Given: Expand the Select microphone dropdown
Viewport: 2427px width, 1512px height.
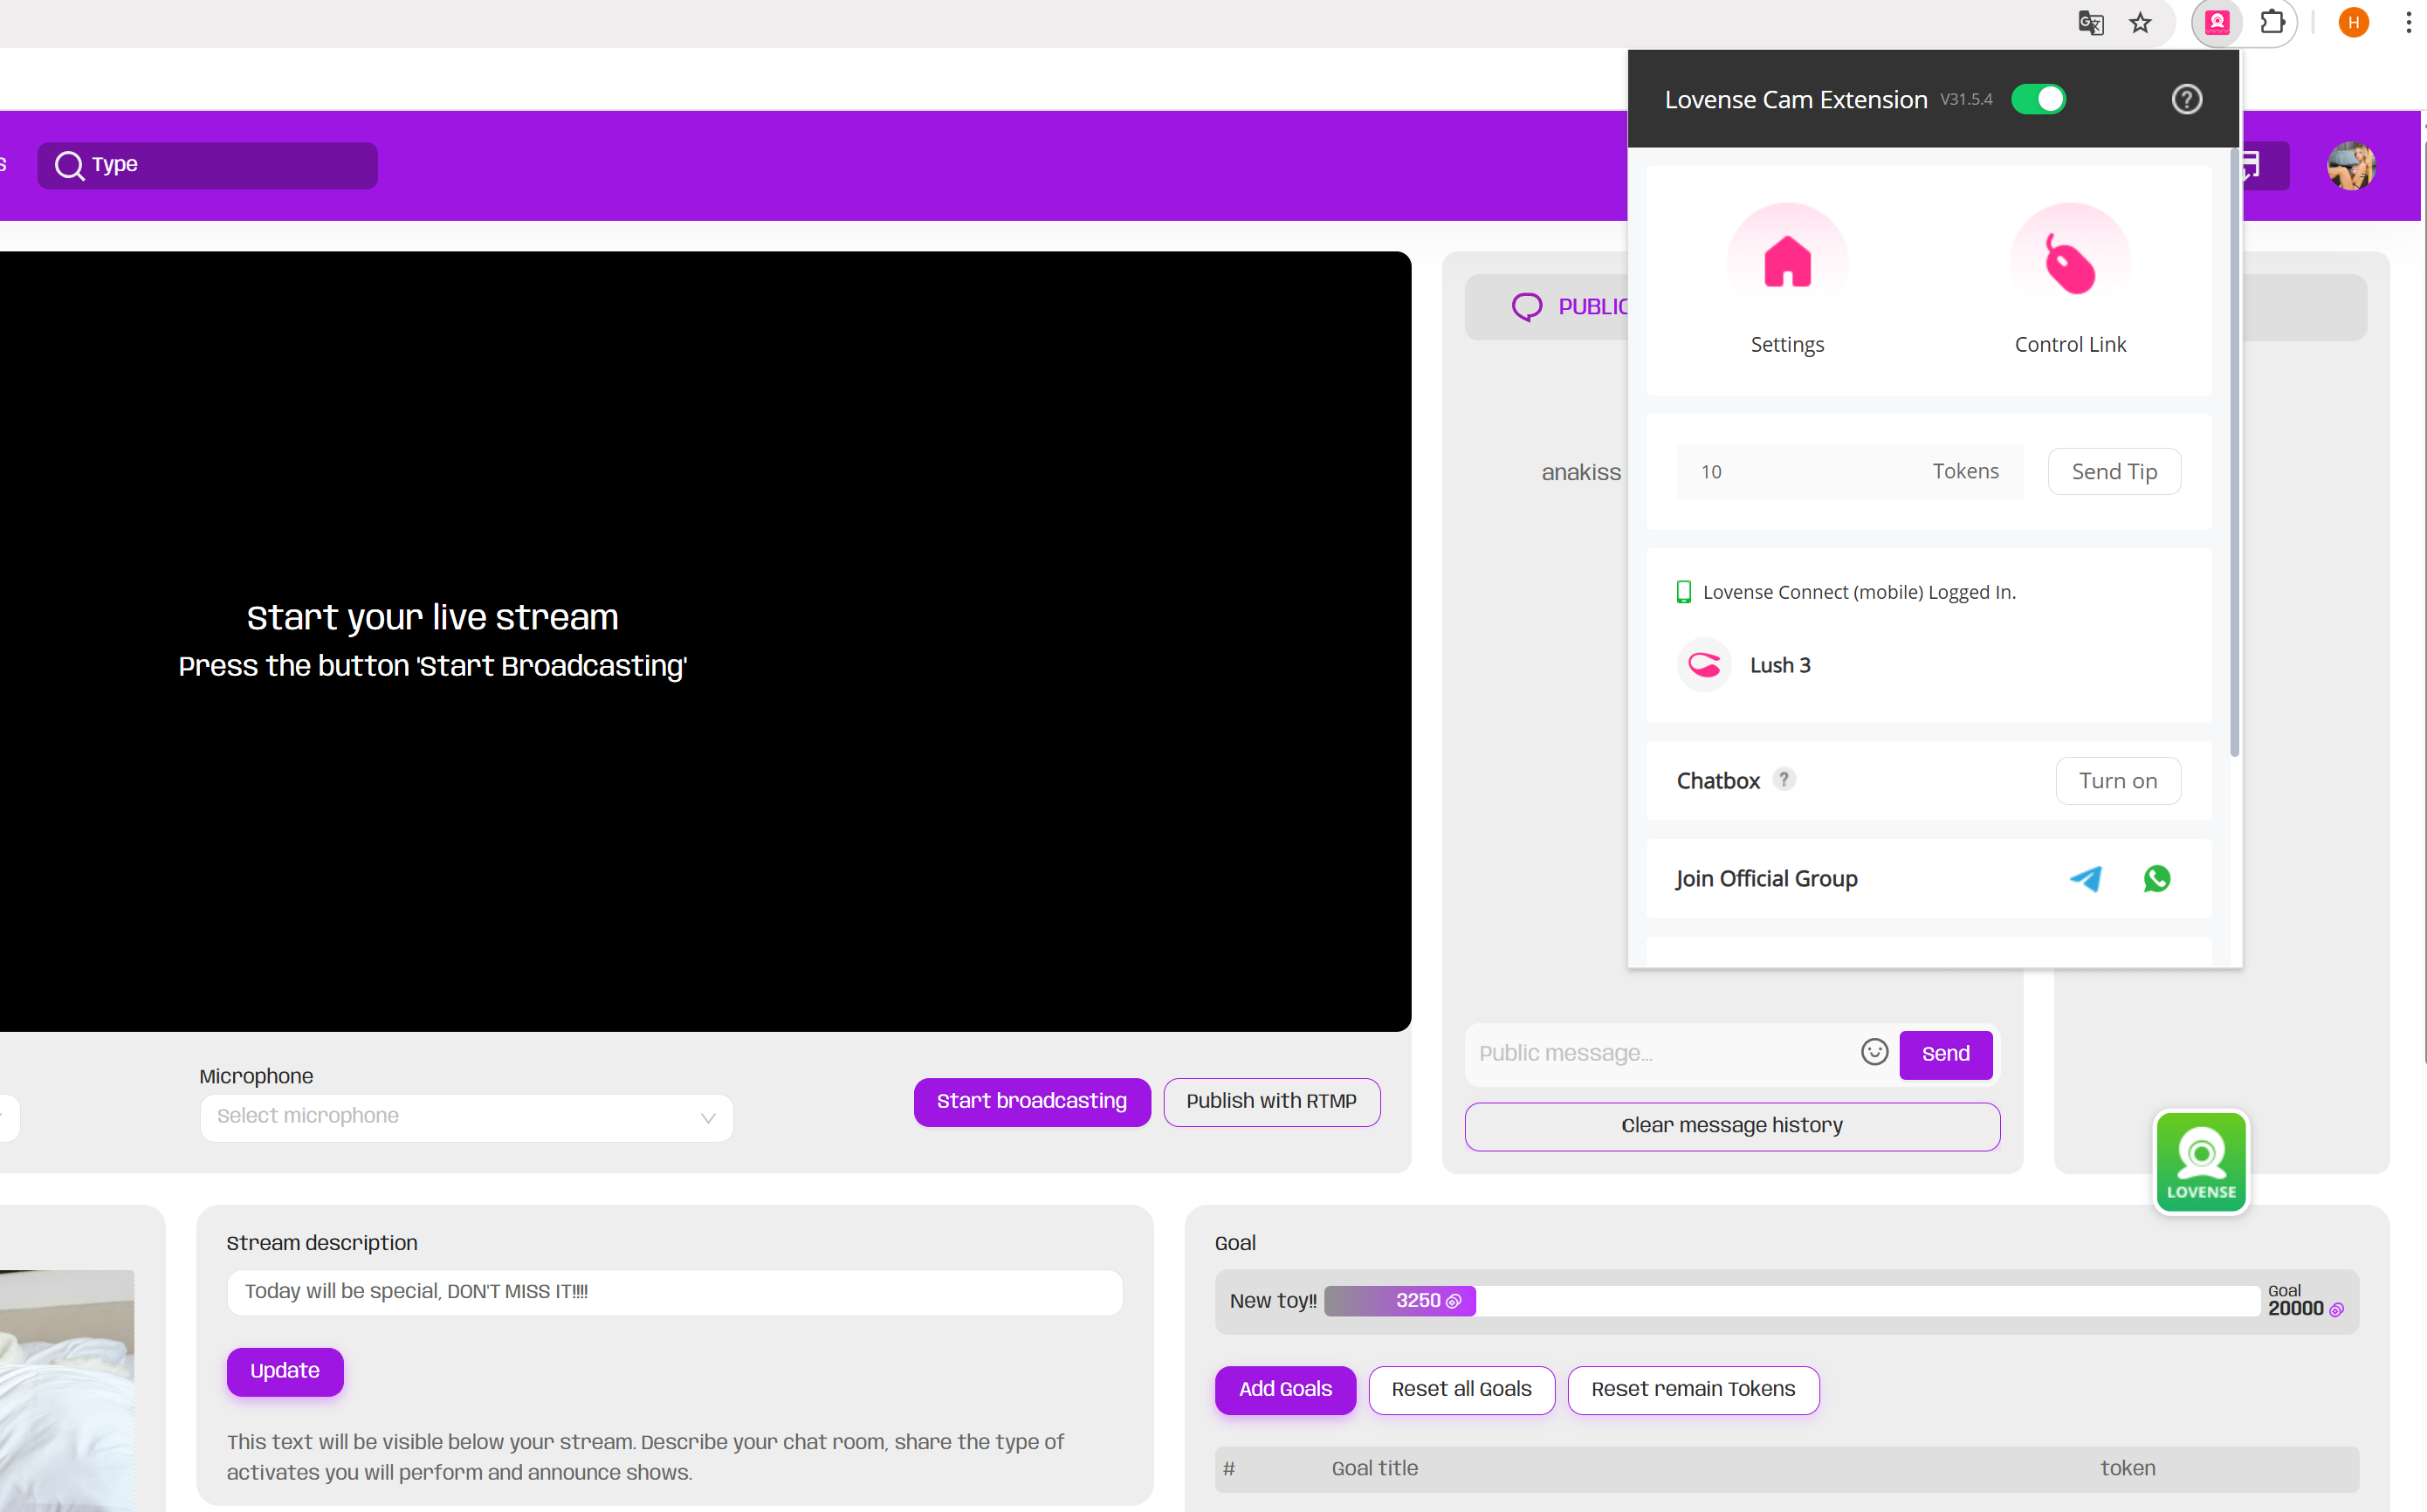Looking at the screenshot, I should point(466,1117).
